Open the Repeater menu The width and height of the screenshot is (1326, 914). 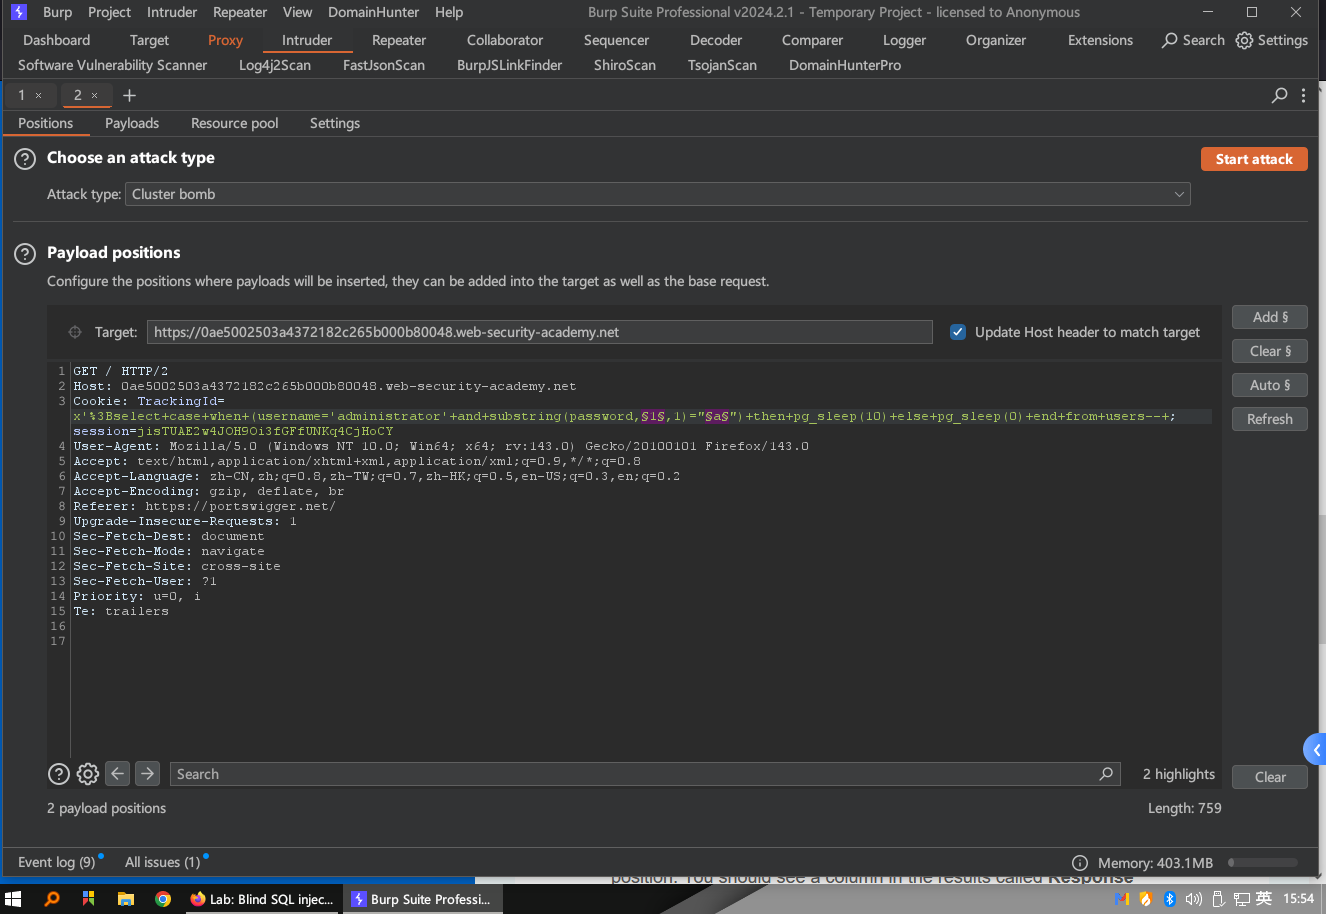click(x=240, y=12)
